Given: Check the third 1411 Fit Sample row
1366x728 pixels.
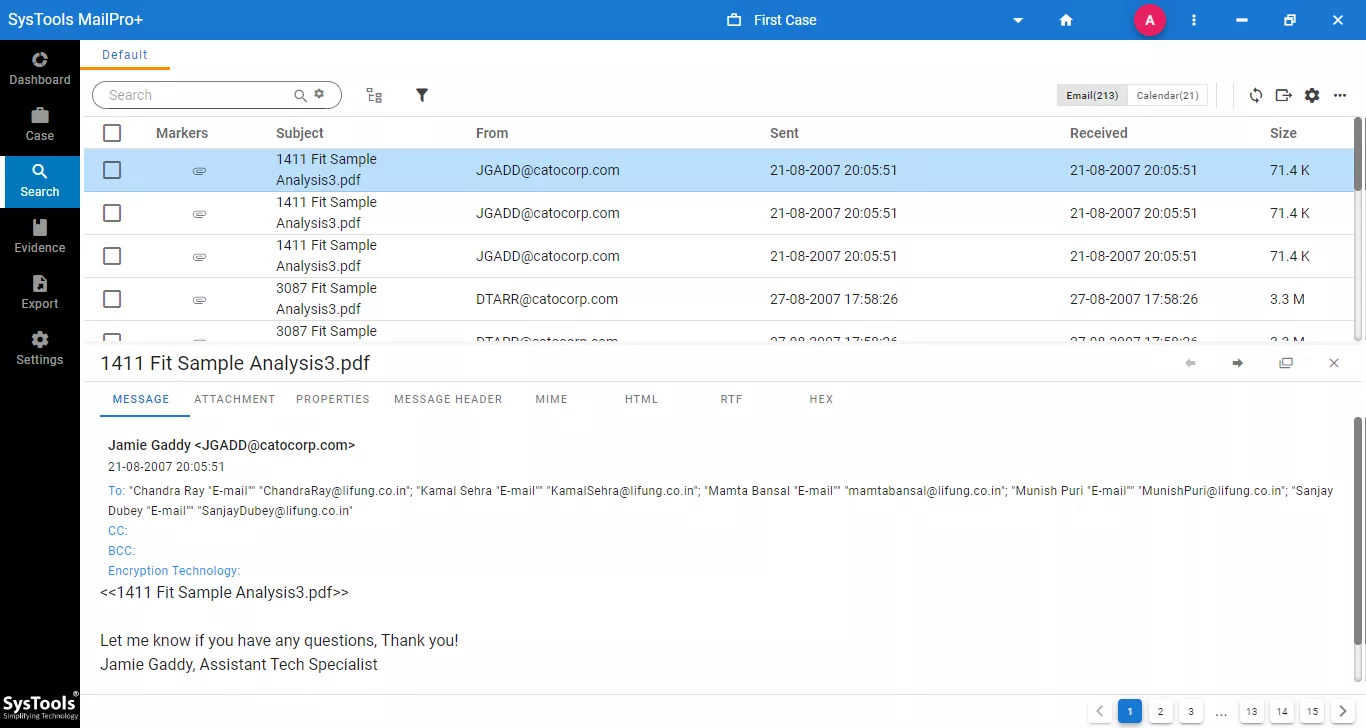Looking at the screenshot, I should click(x=112, y=256).
